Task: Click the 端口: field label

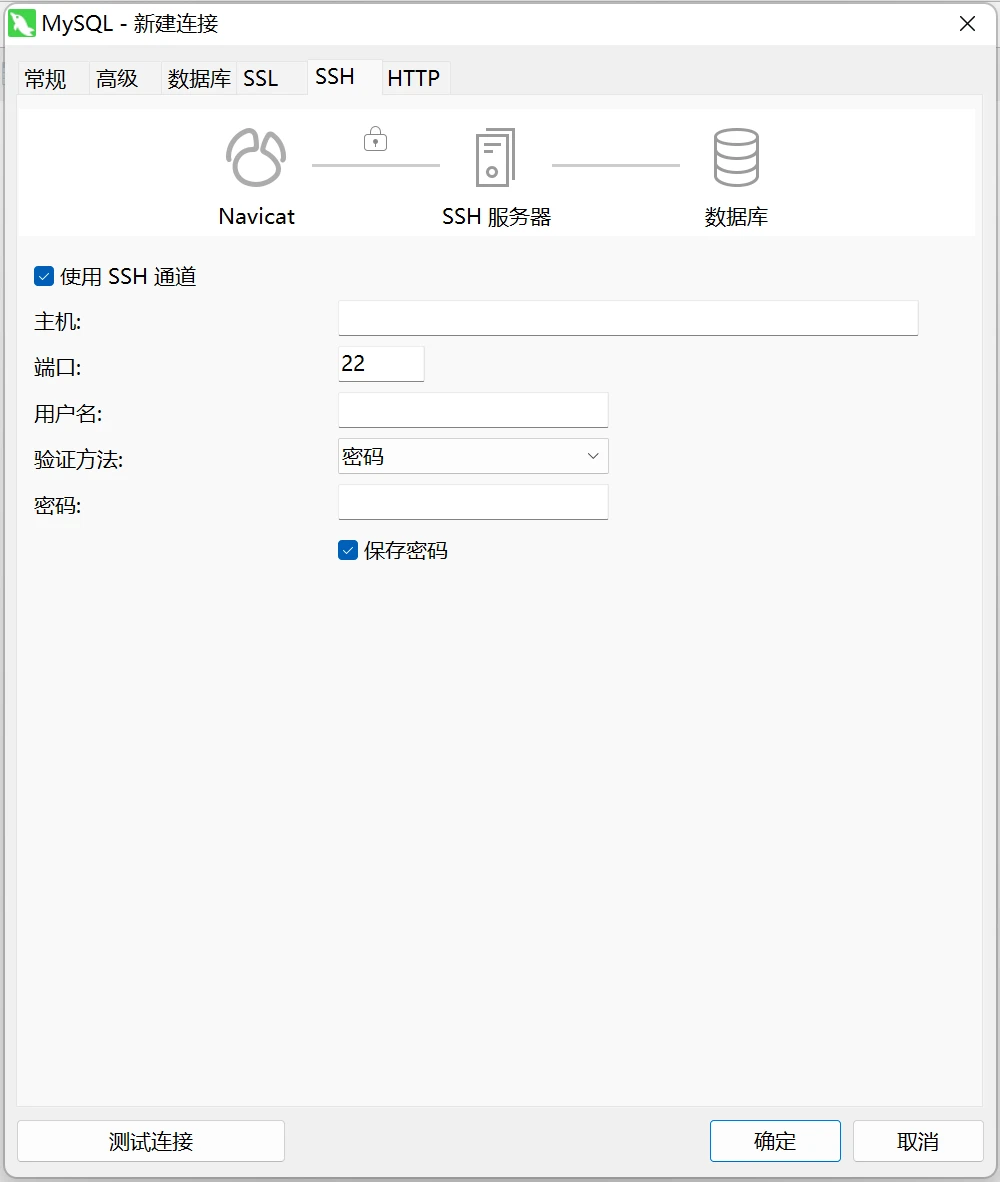Action: click(57, 368)
